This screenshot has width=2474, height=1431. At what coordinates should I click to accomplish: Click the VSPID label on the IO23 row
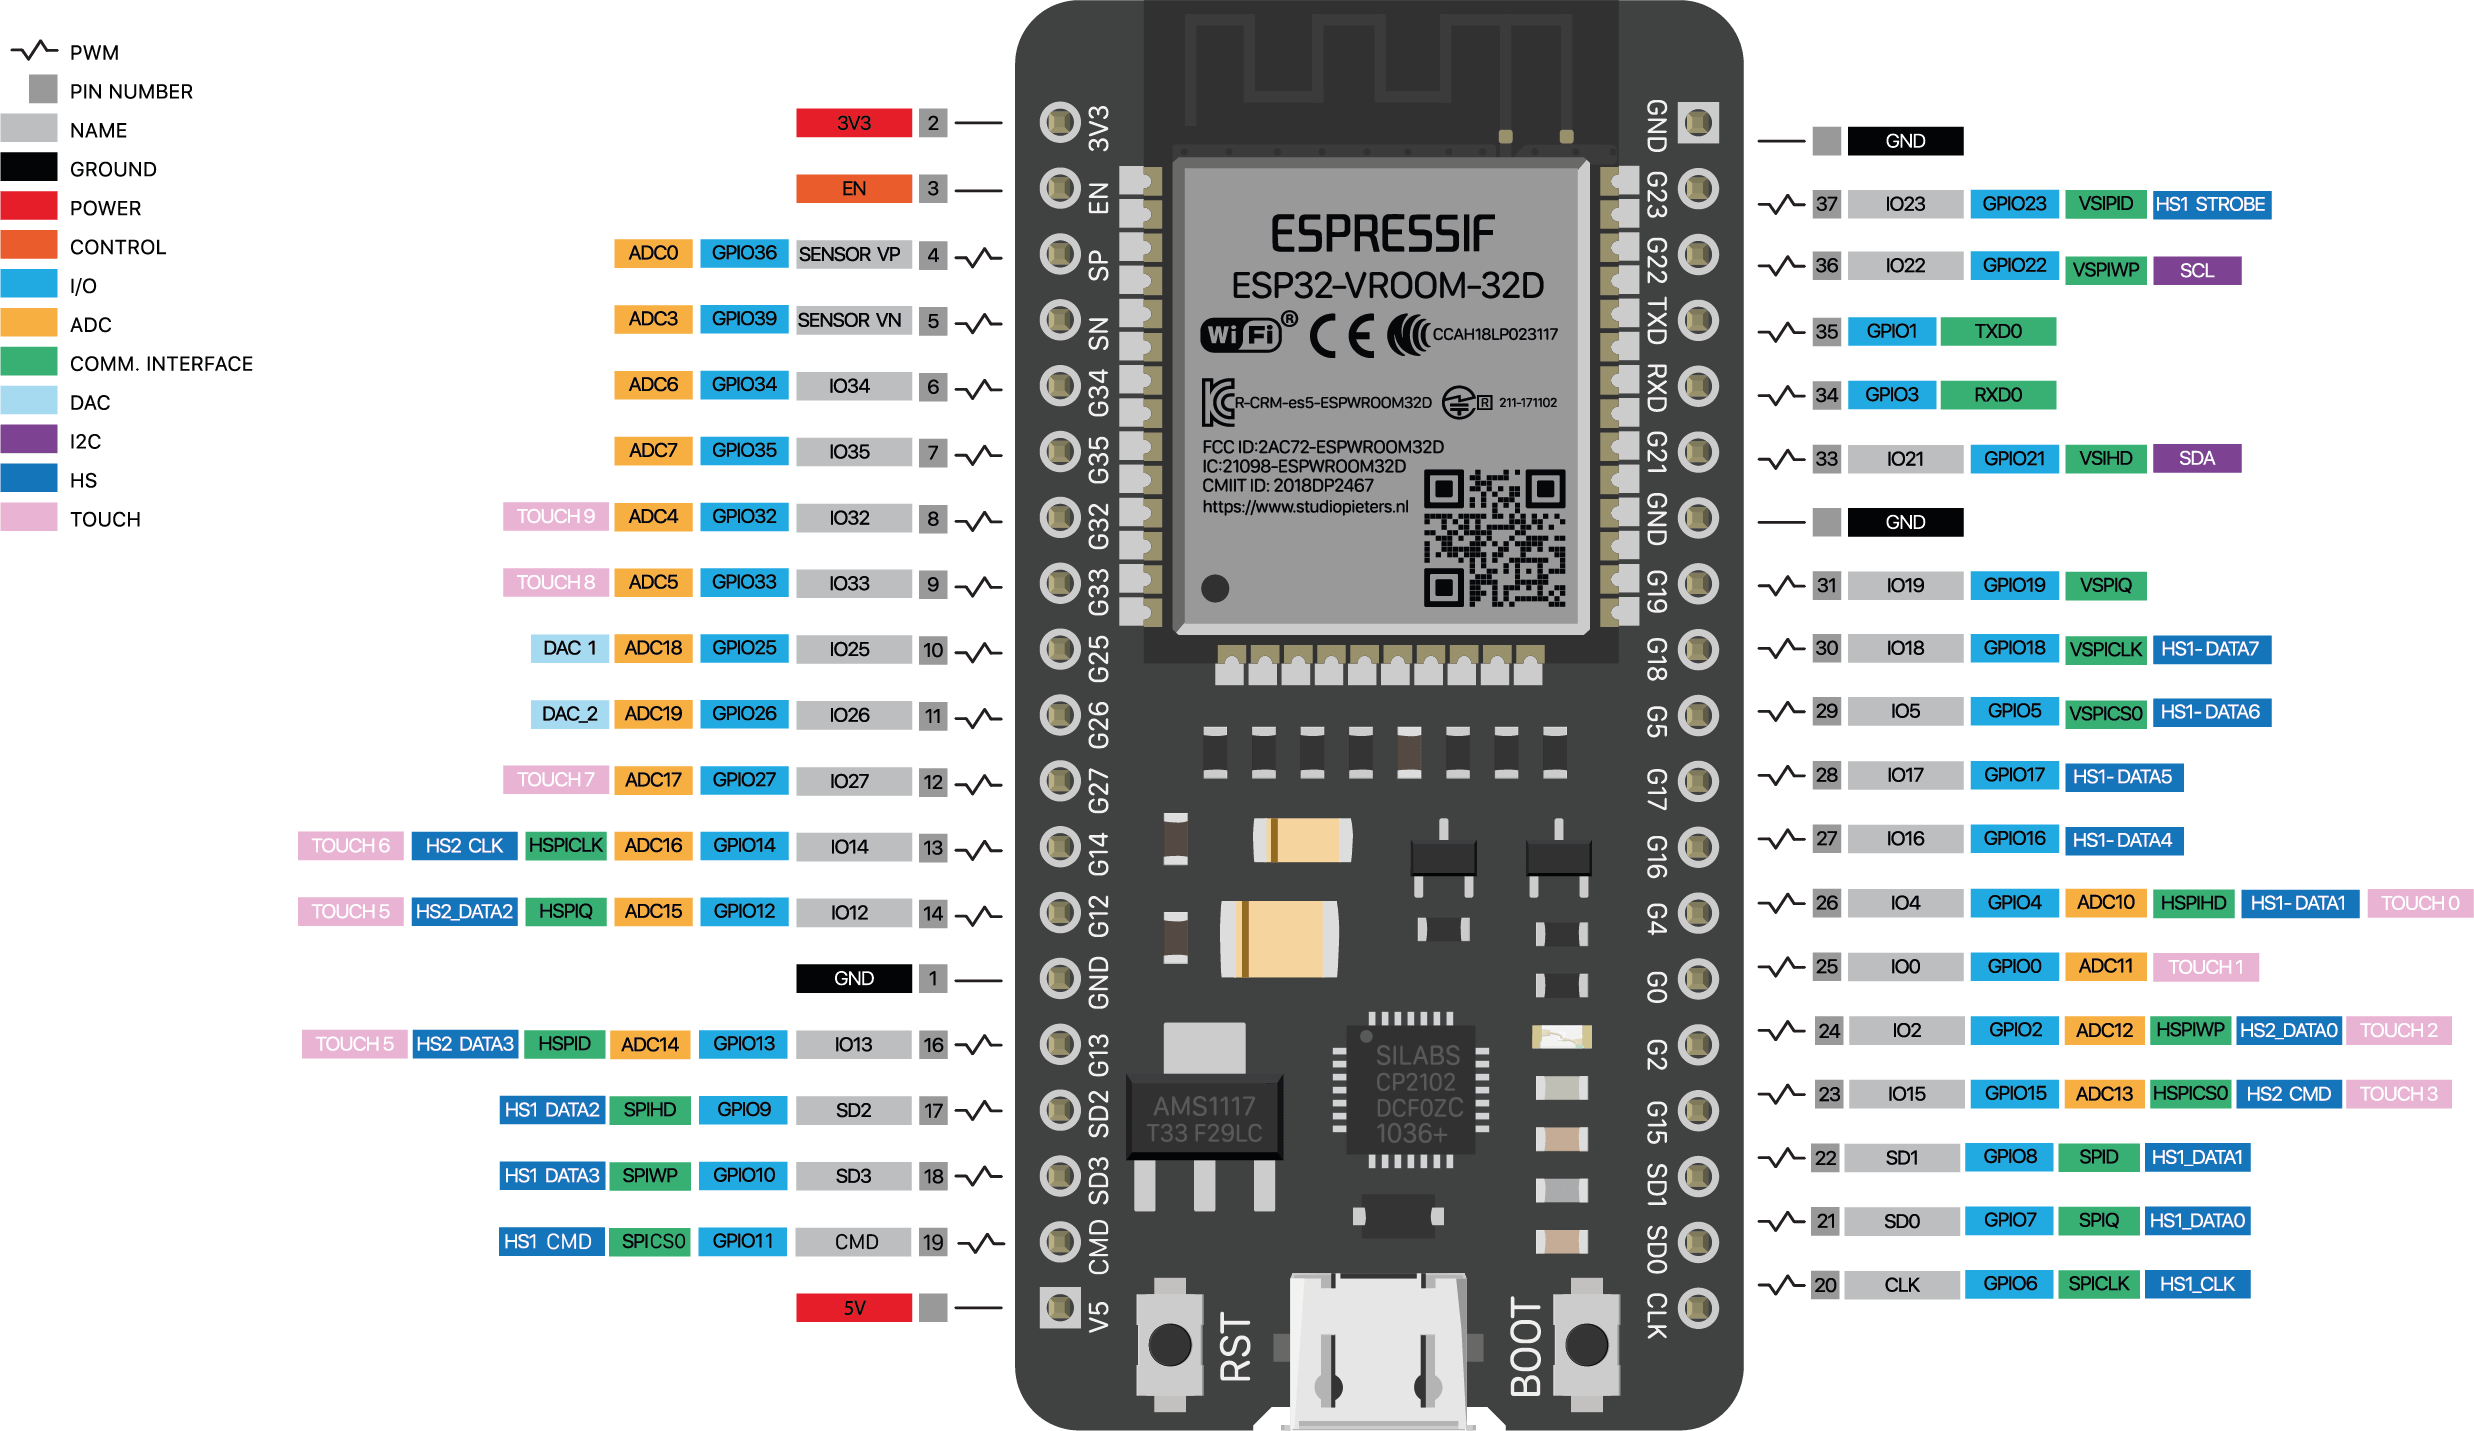click(2105, 204)
